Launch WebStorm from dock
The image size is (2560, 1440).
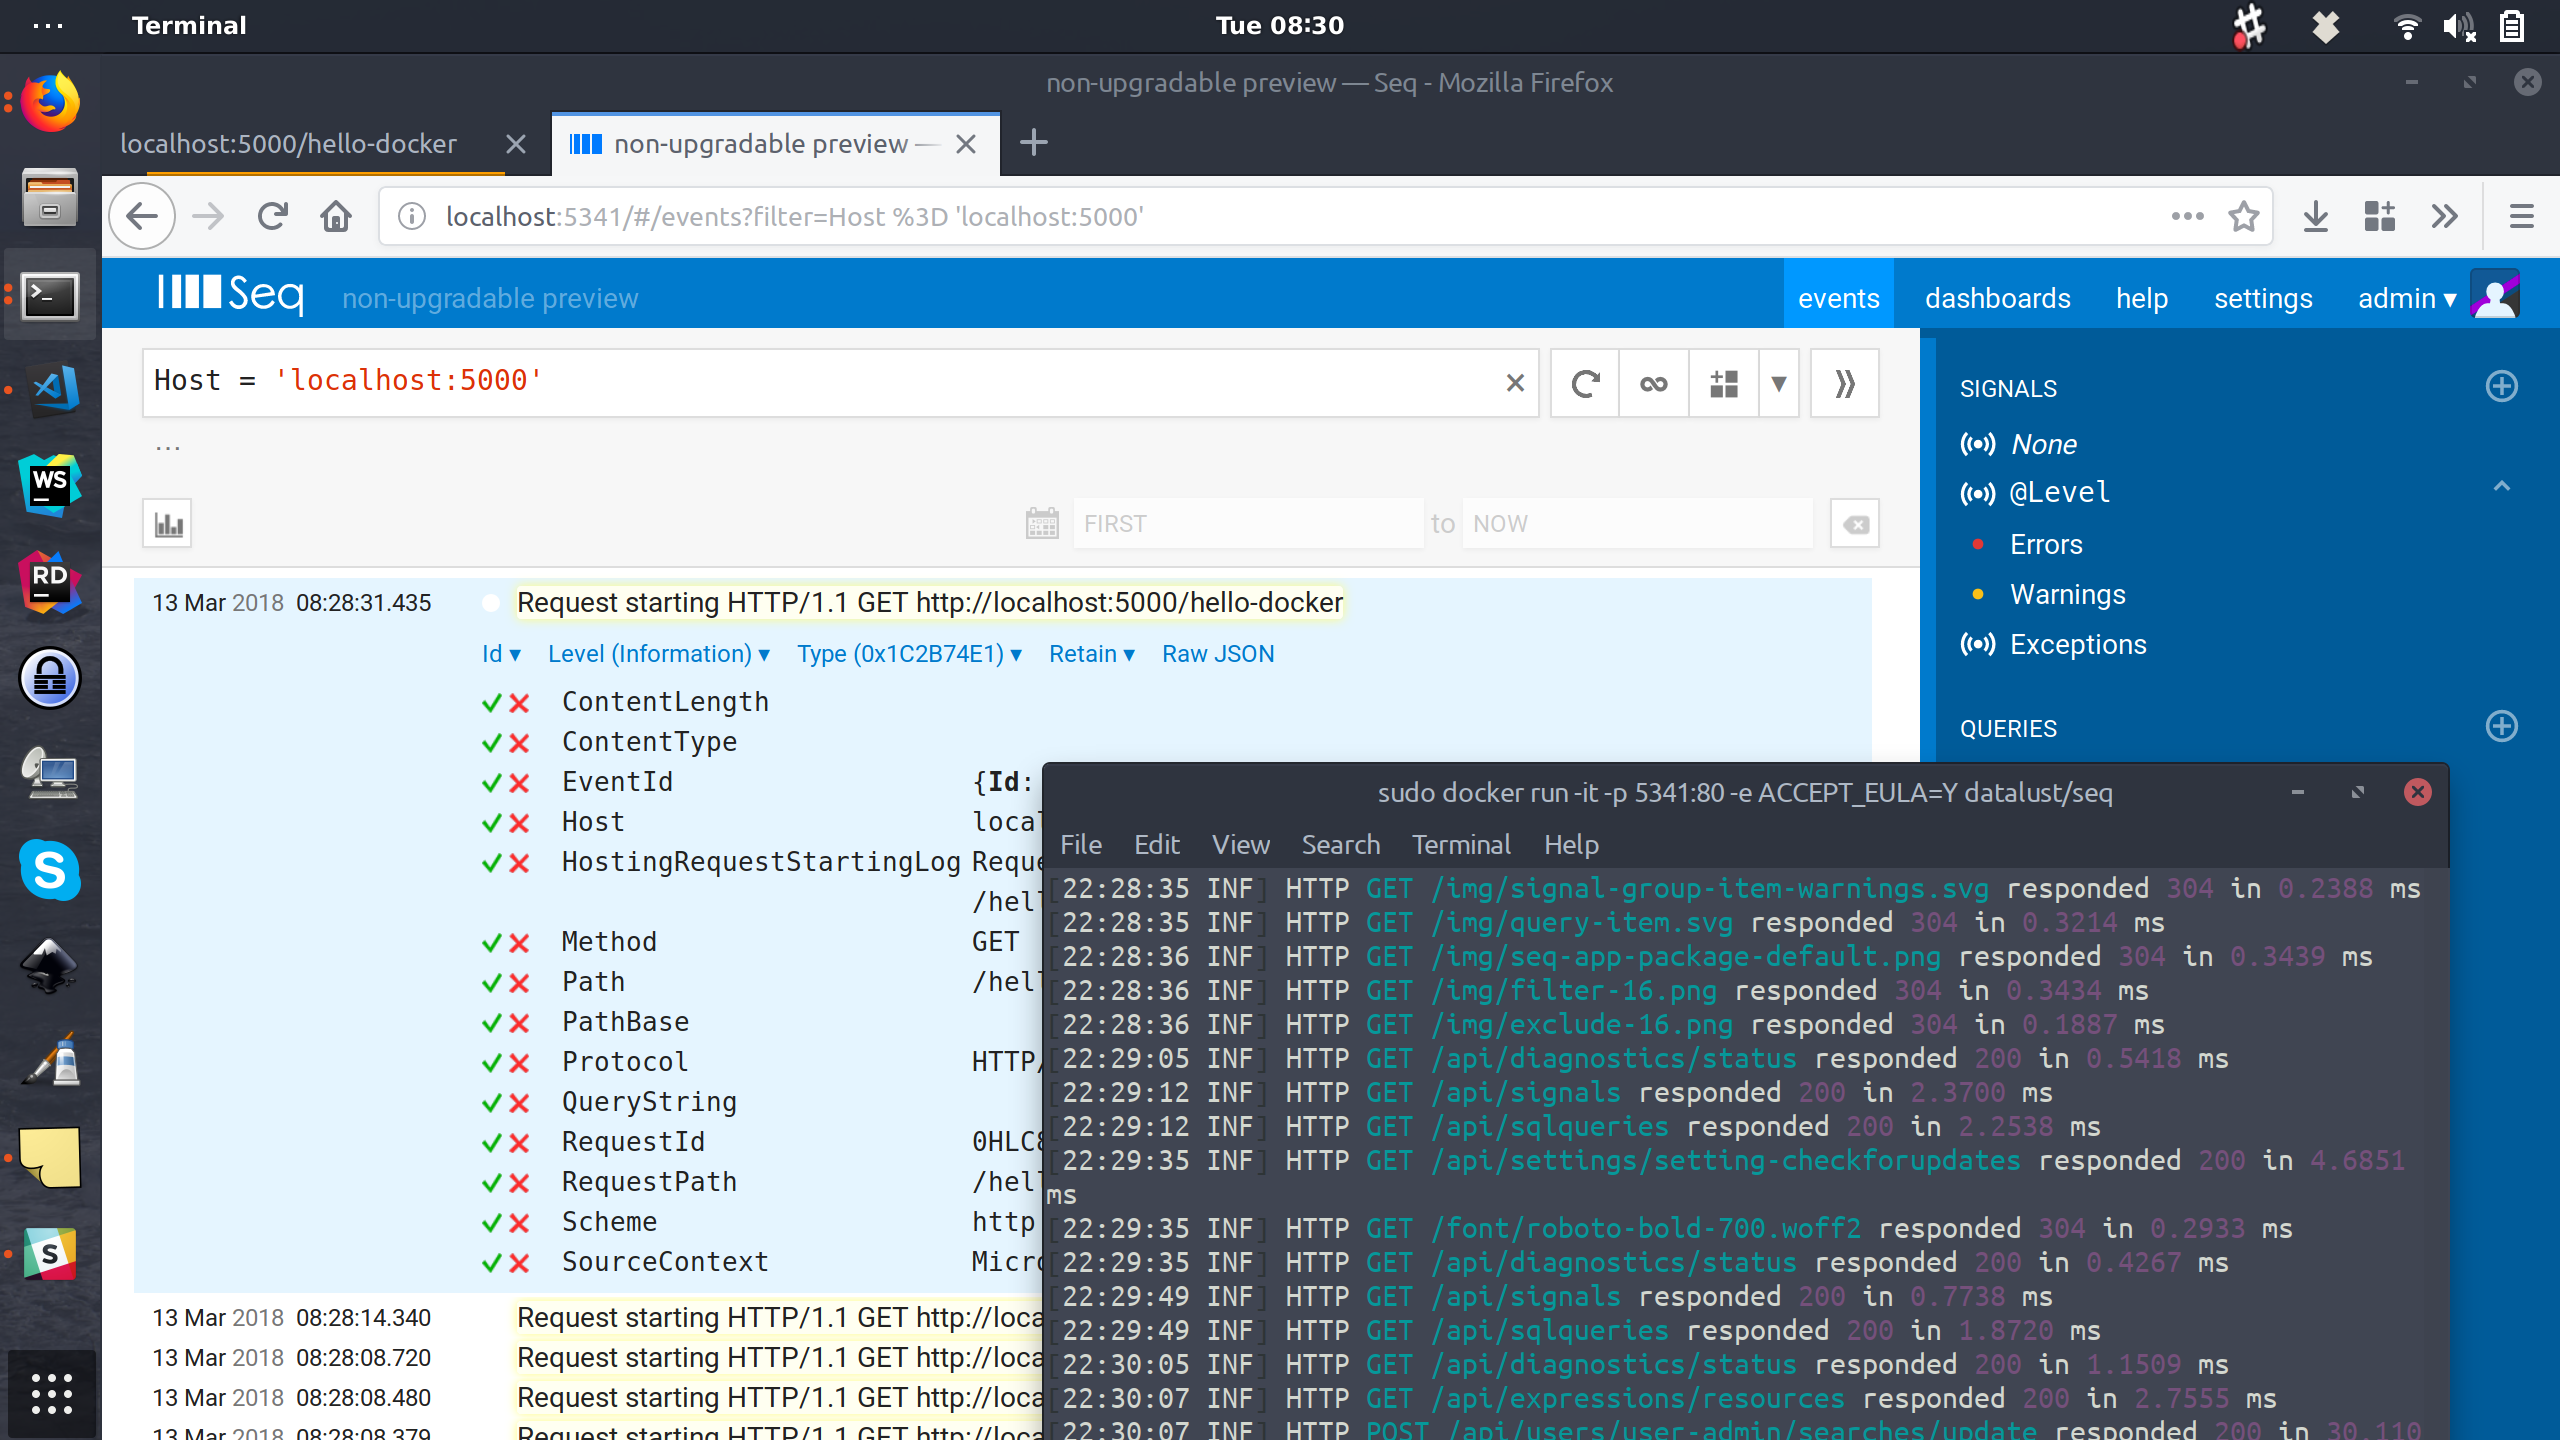click(x=50, y=485)
